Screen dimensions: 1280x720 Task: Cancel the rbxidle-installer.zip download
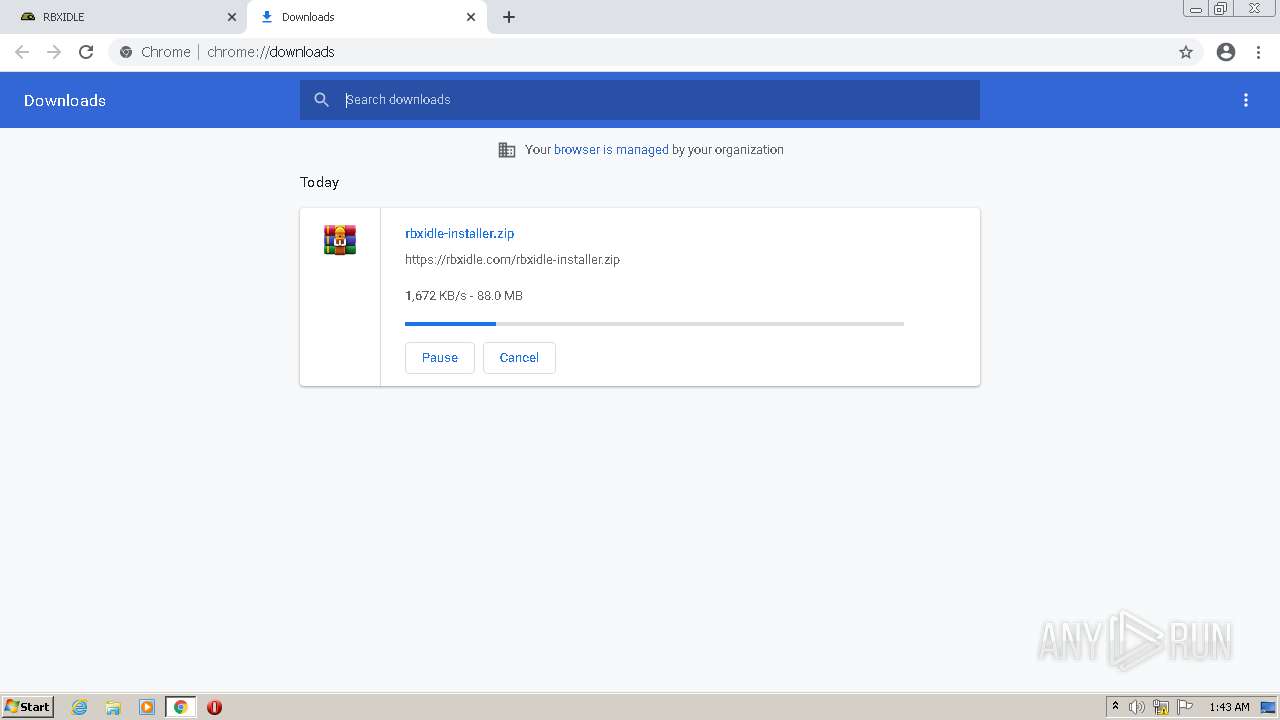(519, 358)
